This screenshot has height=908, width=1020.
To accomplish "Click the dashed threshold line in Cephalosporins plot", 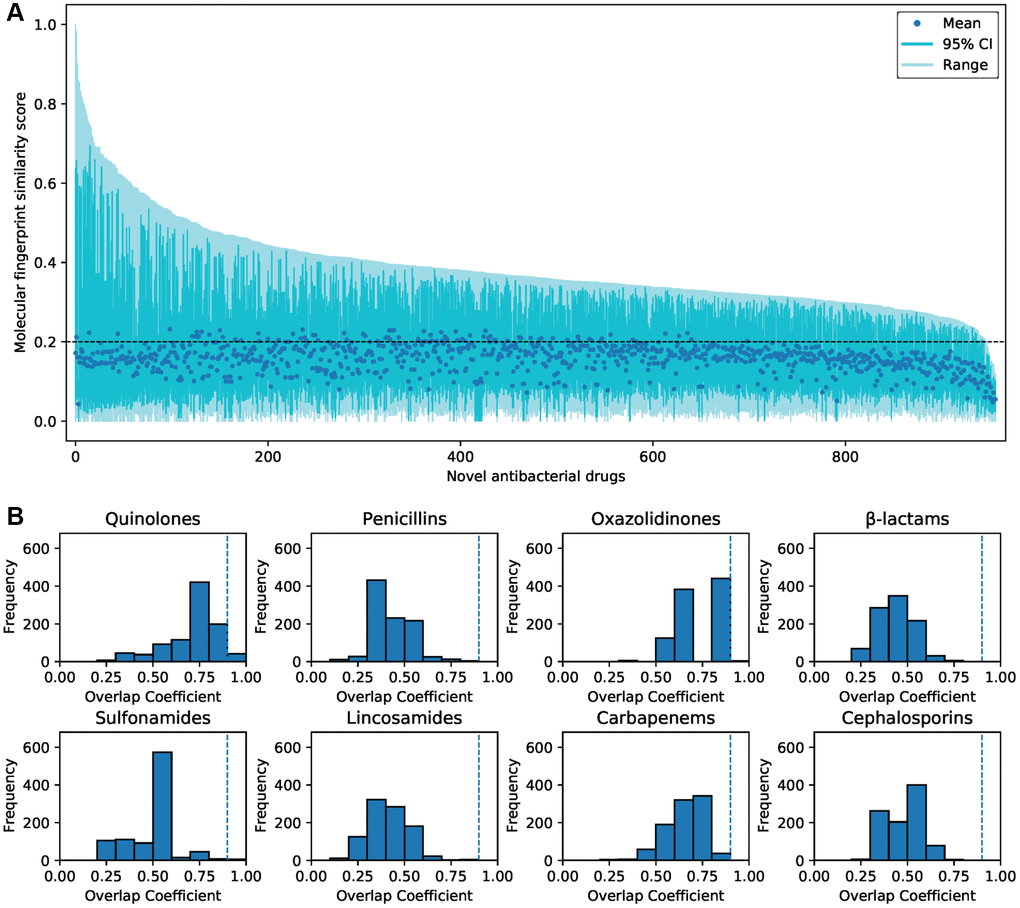I will tap(982, 800).
